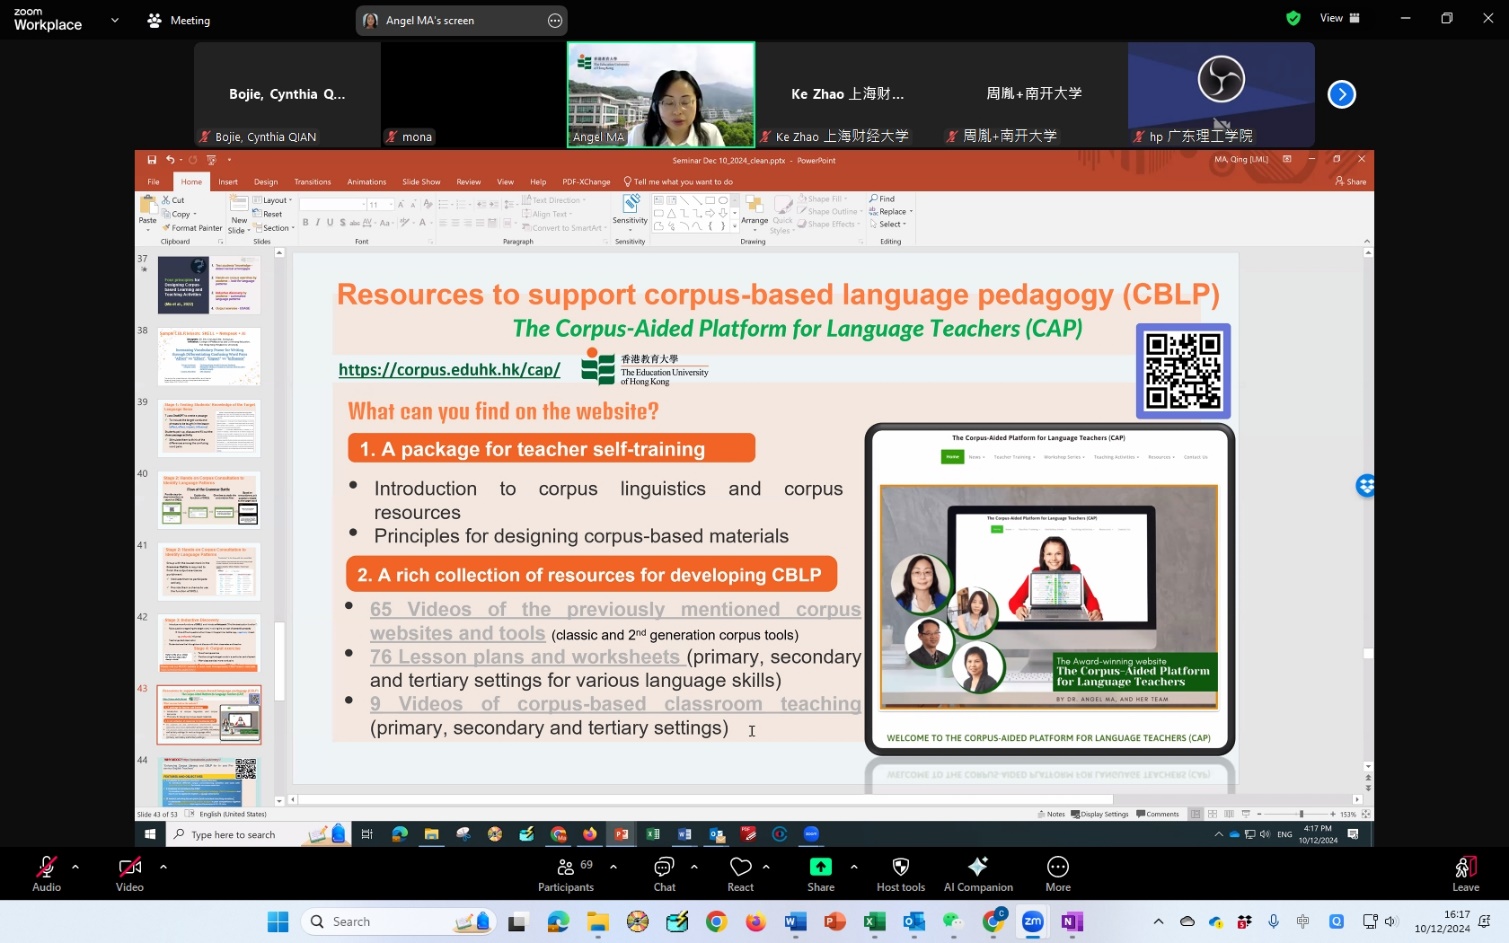Open Zoom Host tools
The image size is (1509, 943).
coord(901,874)
